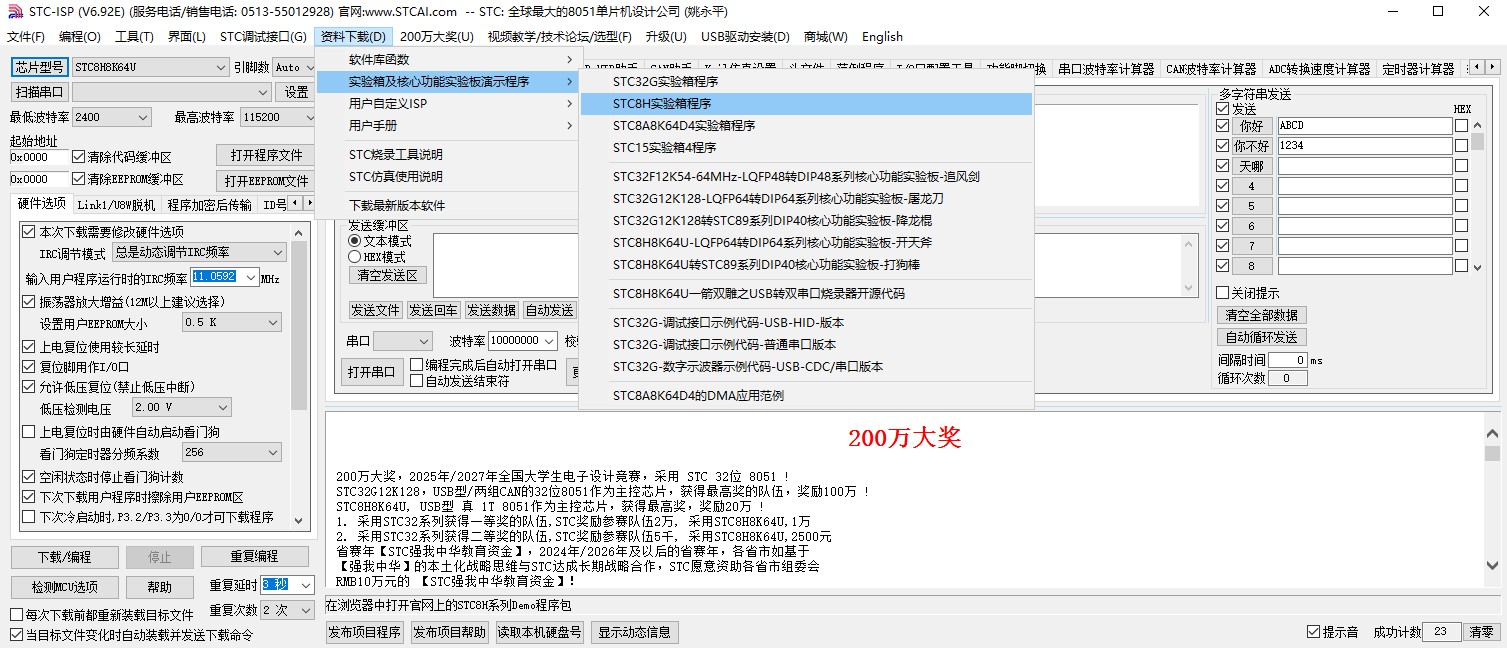
Task: Select 文本模式 radio button
Action: (x=354, y=241)
